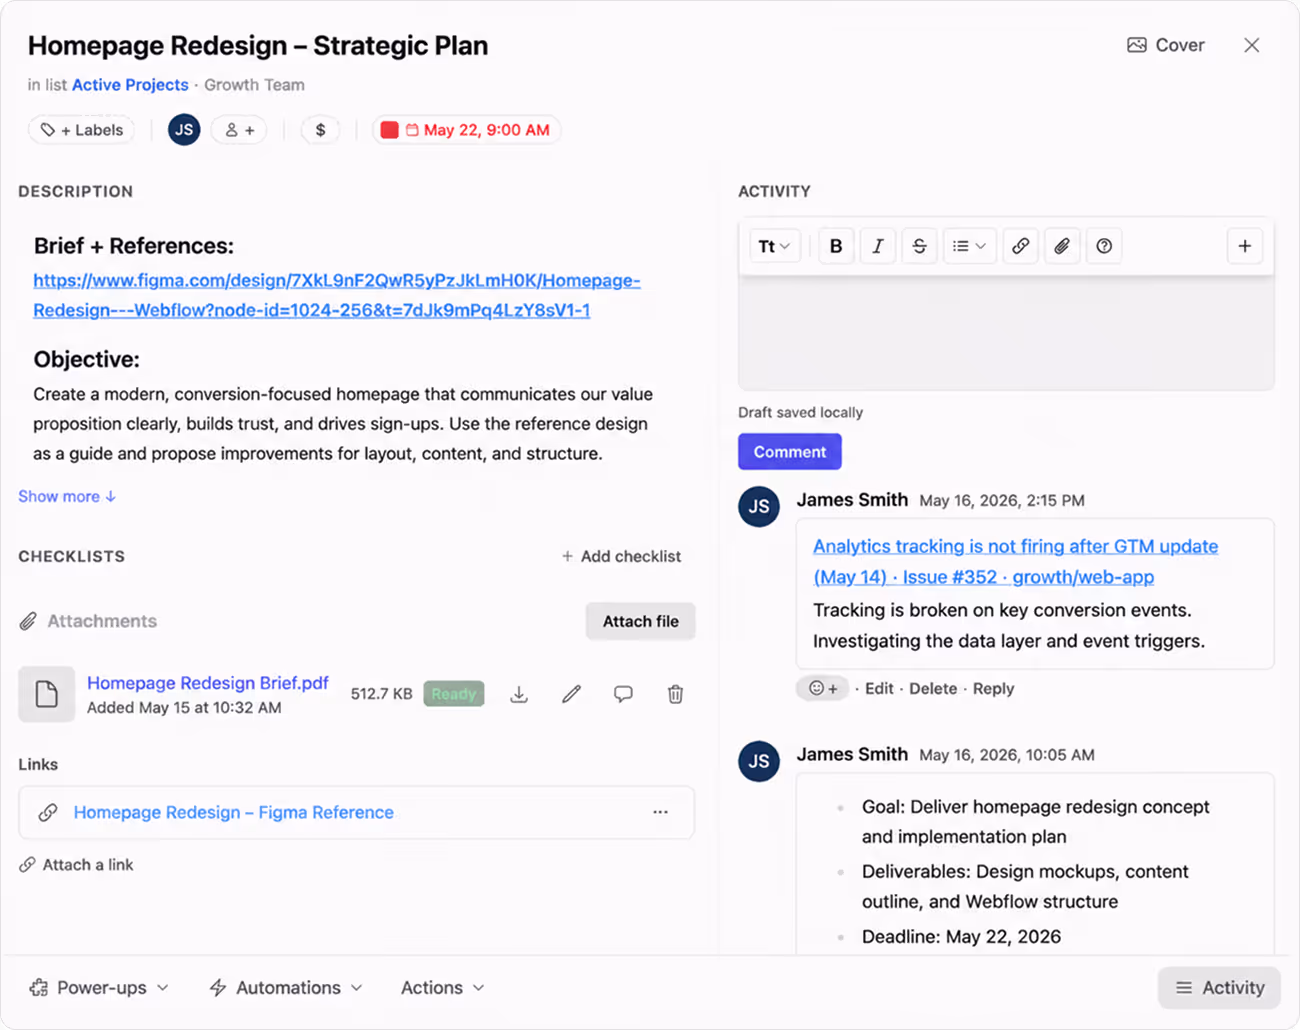Post the comment with Comment button
This screenshot has height=1030, width=1300.
(x=790, y=452)
